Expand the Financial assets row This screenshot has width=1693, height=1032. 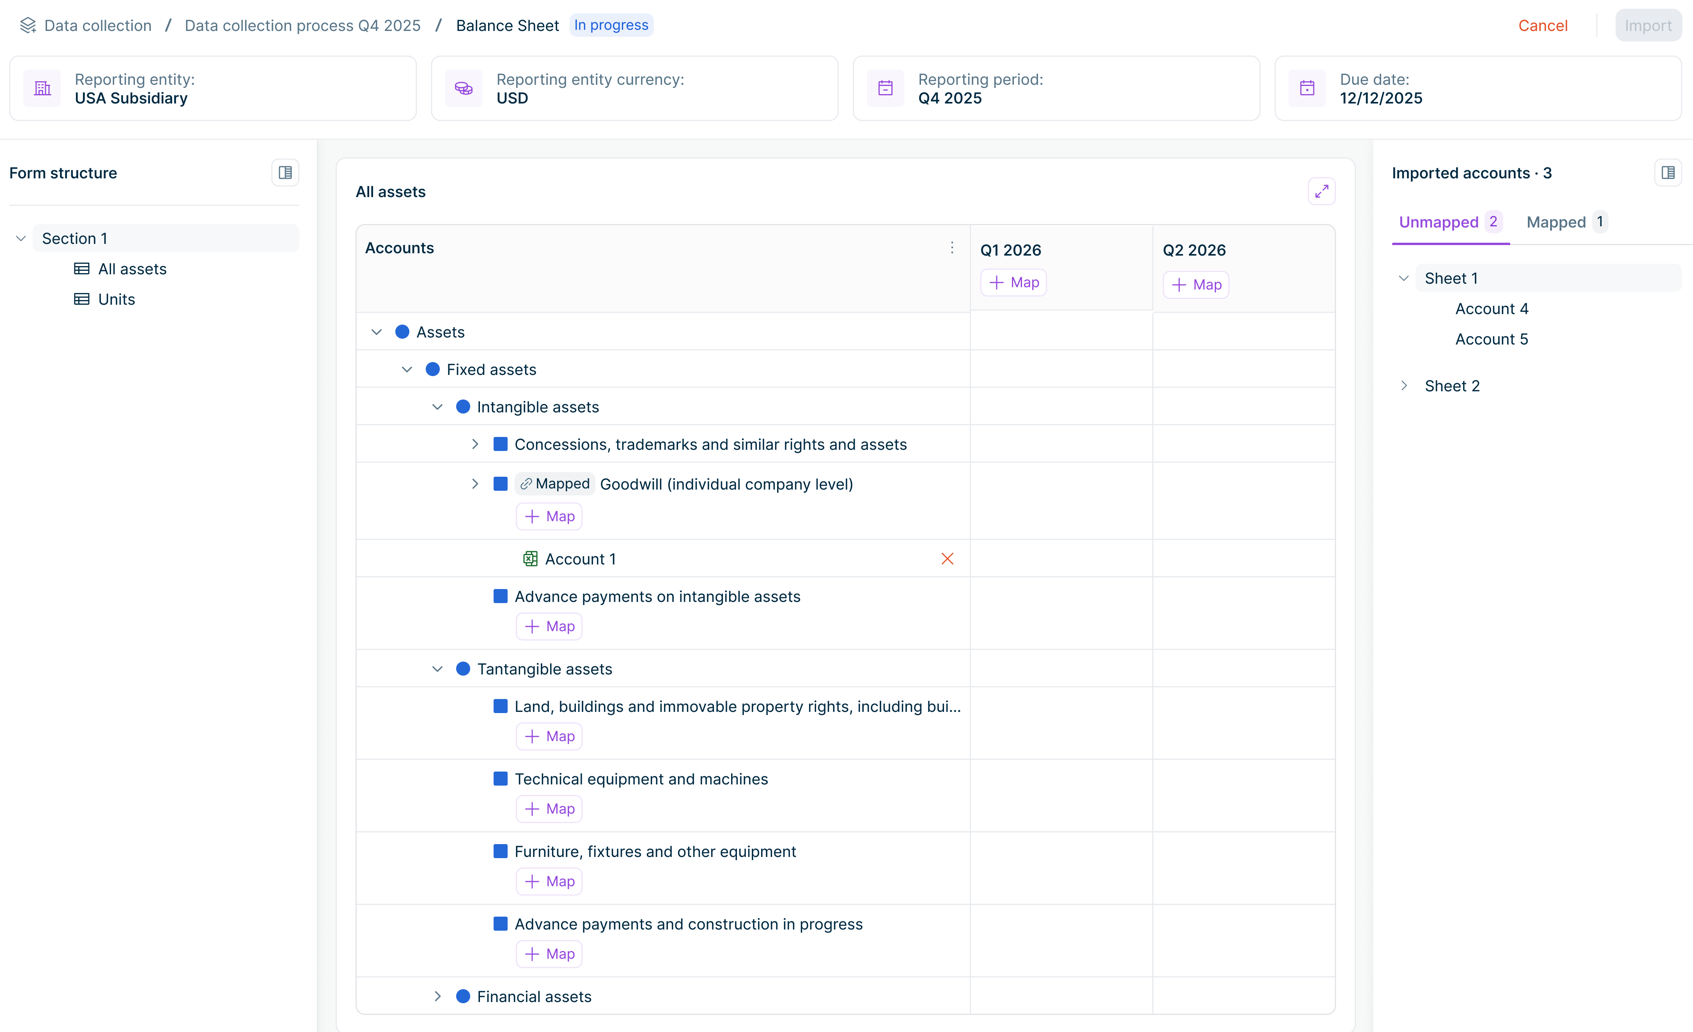tap(437, 997)
